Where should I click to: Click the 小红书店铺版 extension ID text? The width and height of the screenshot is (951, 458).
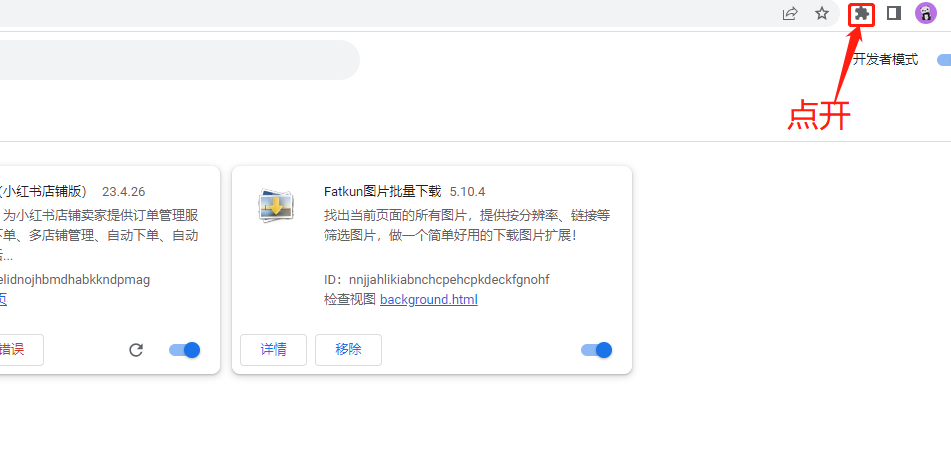pyautogui.click(x=74, y=280)
